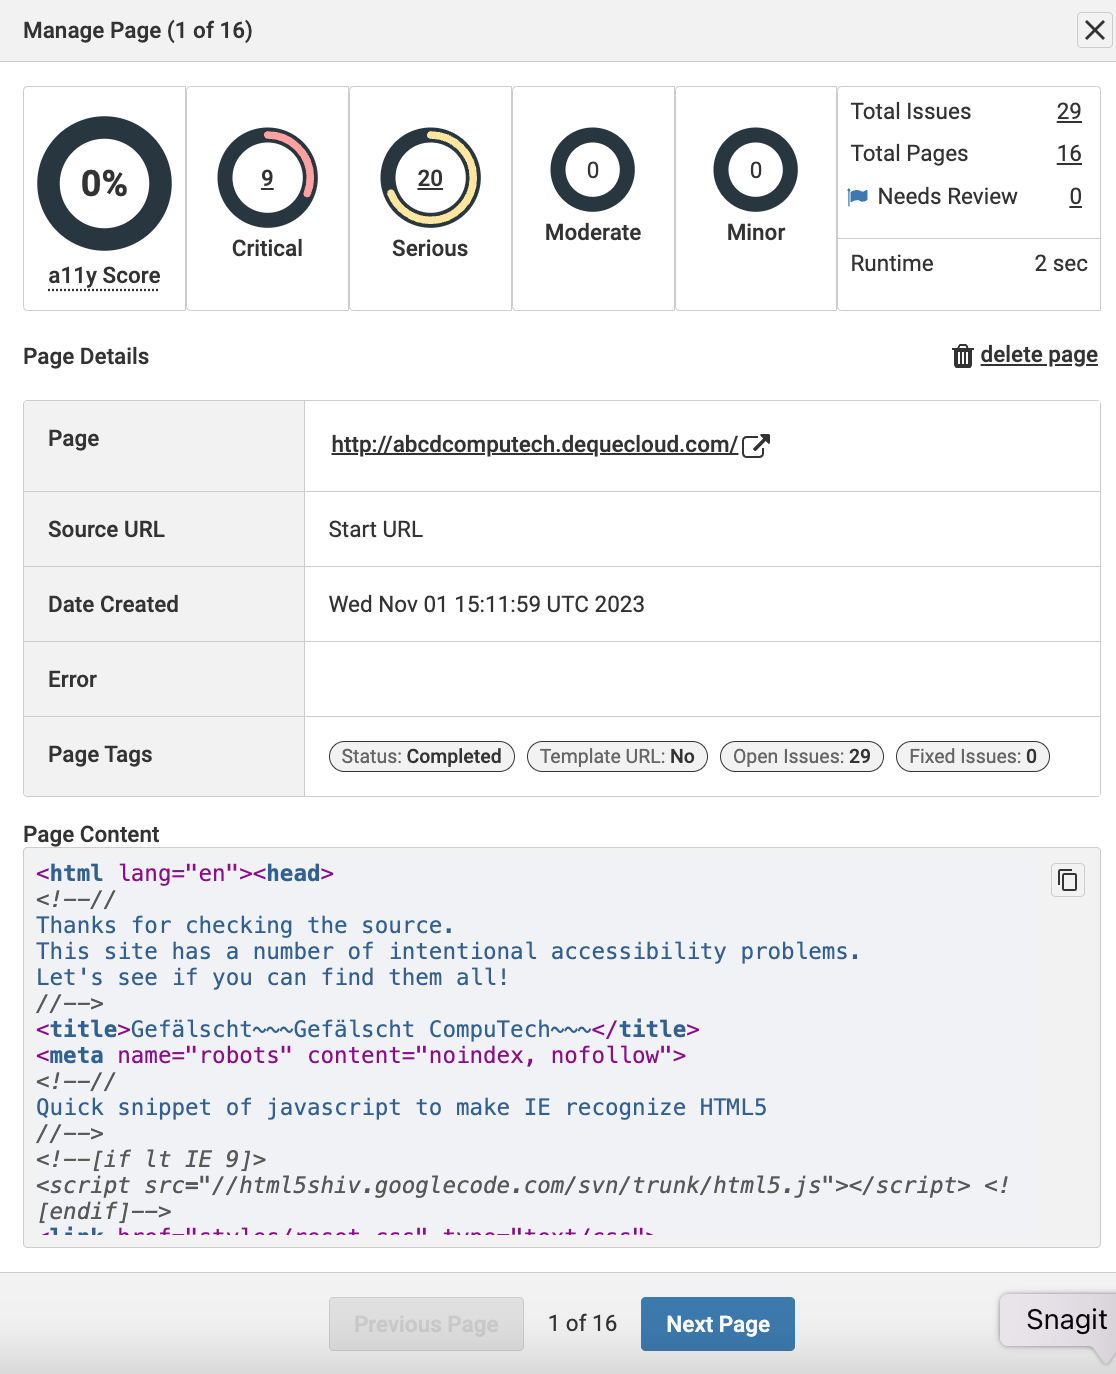This screenshot has height=1374, width=1116.
Task: Copy page content with clipboard icon
Action: (x=1068, y=880)
